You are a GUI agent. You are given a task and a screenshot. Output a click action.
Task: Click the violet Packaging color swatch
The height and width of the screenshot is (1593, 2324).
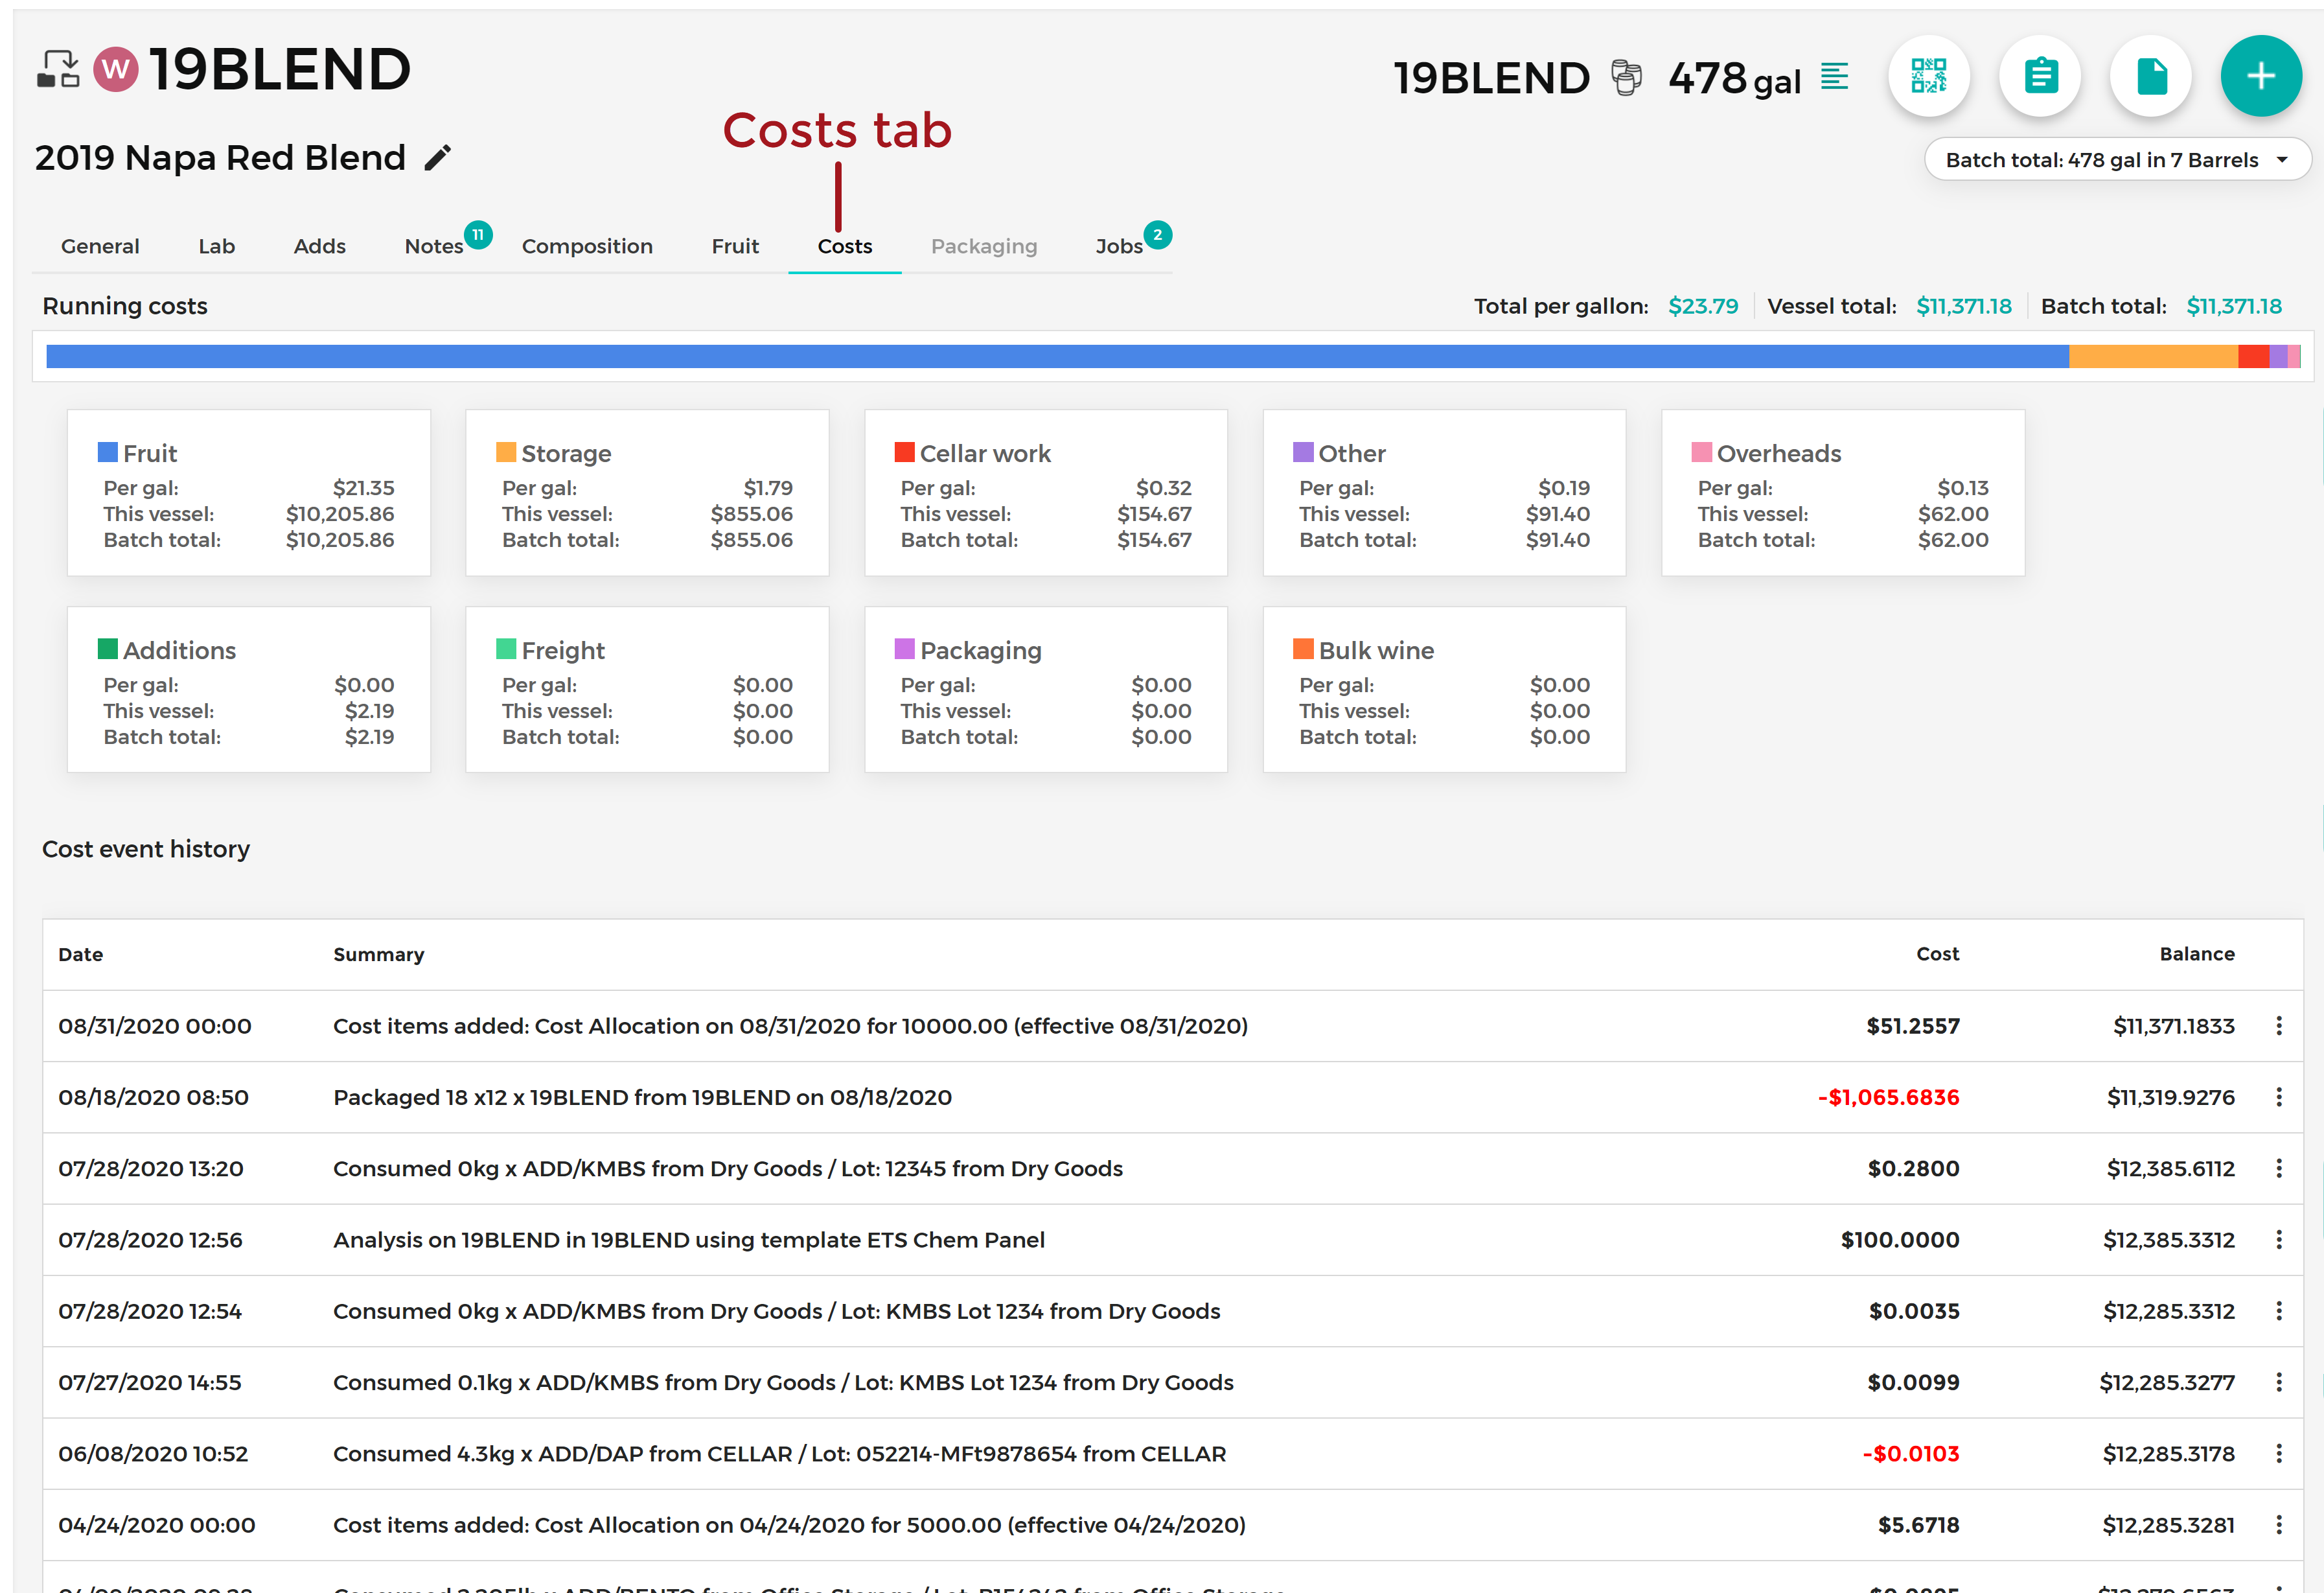pyautogui.click(x=905, y=649)
